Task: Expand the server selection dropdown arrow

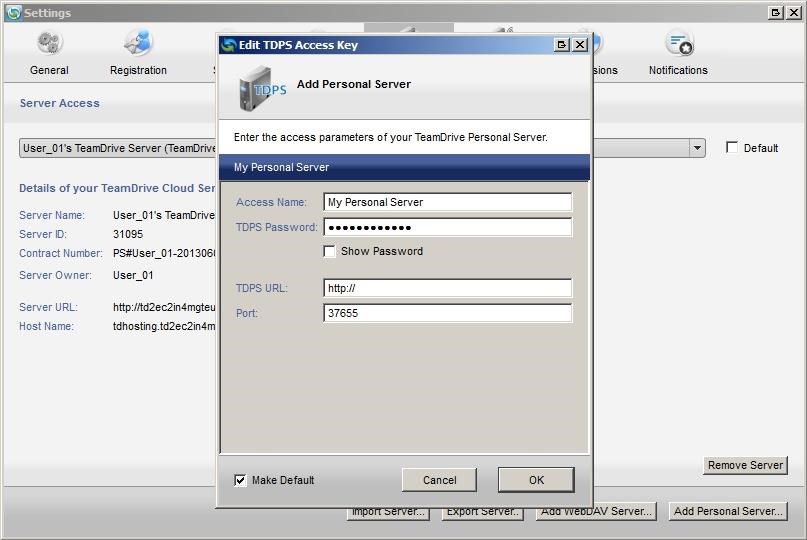Action: pos(697,148)
